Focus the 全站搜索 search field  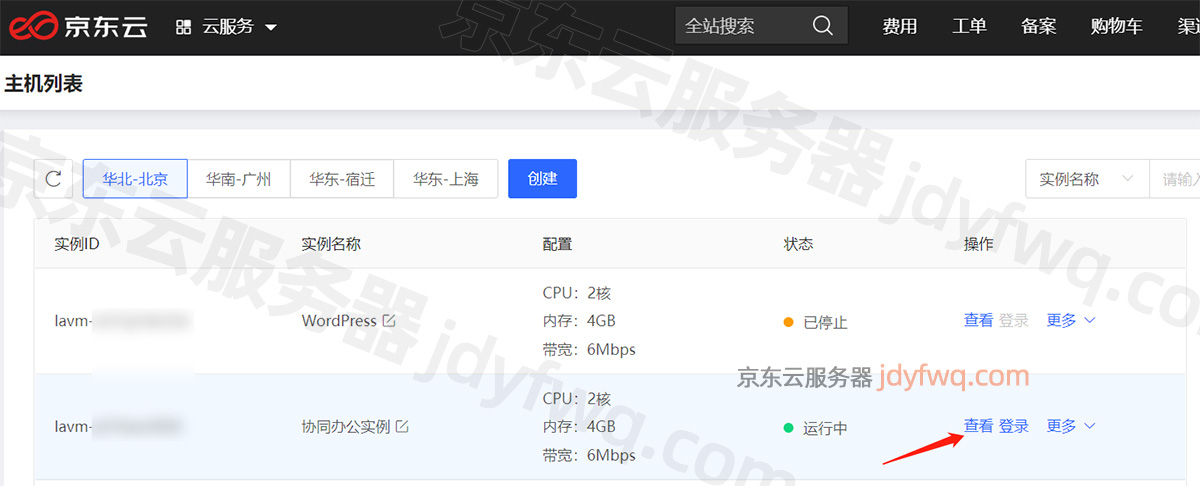[x=761, y=26]
